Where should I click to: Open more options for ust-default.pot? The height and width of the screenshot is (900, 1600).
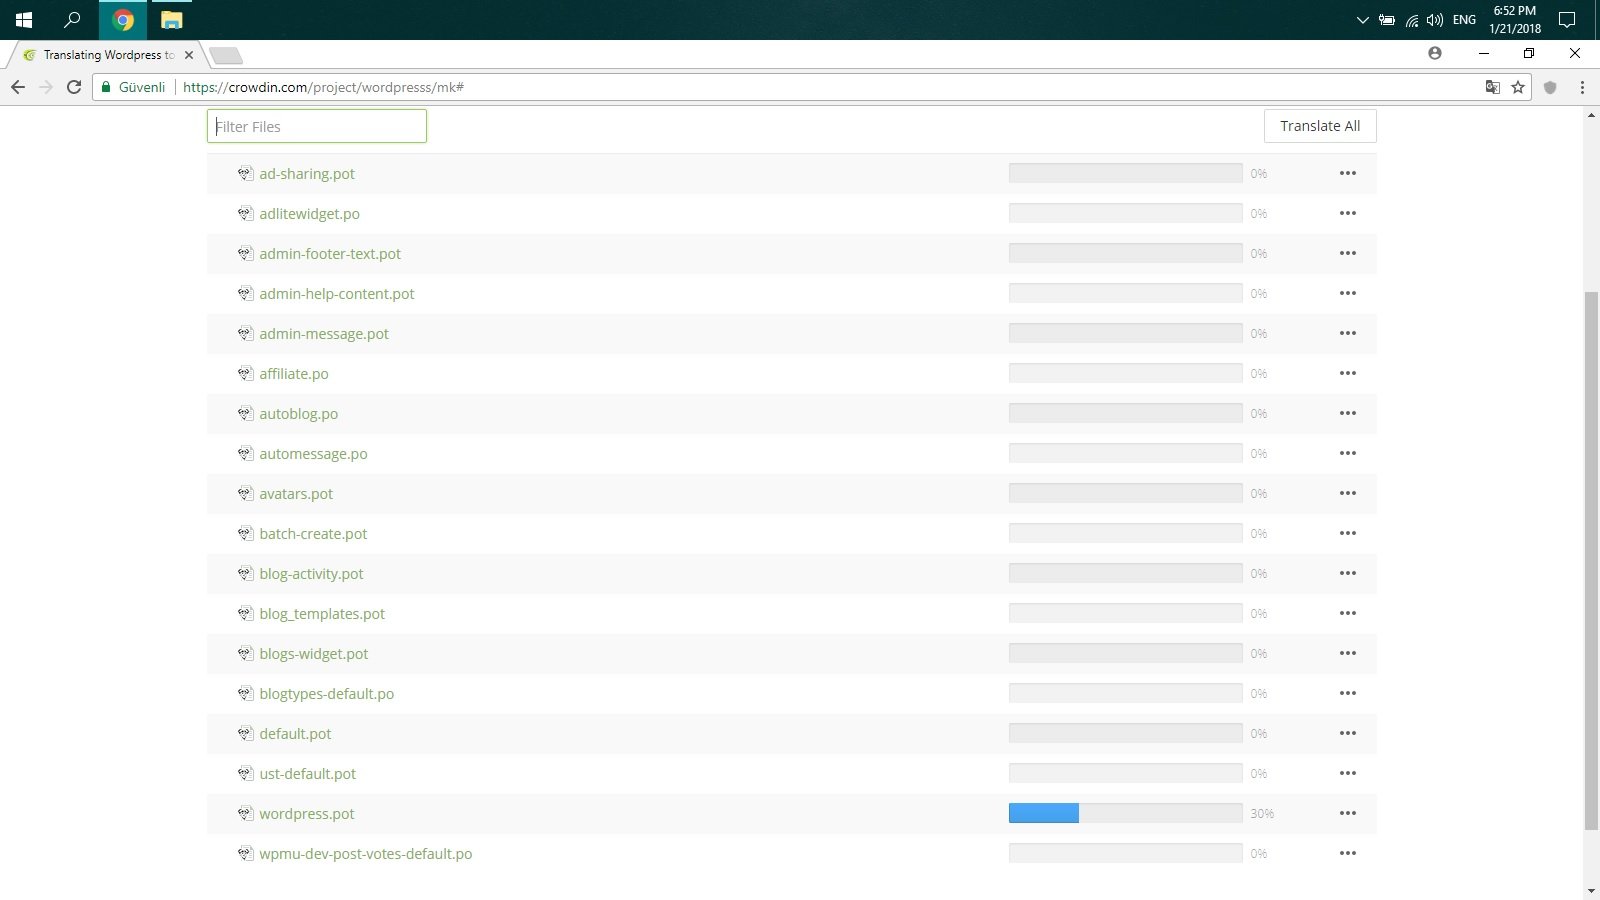(x=1348, y=773)
